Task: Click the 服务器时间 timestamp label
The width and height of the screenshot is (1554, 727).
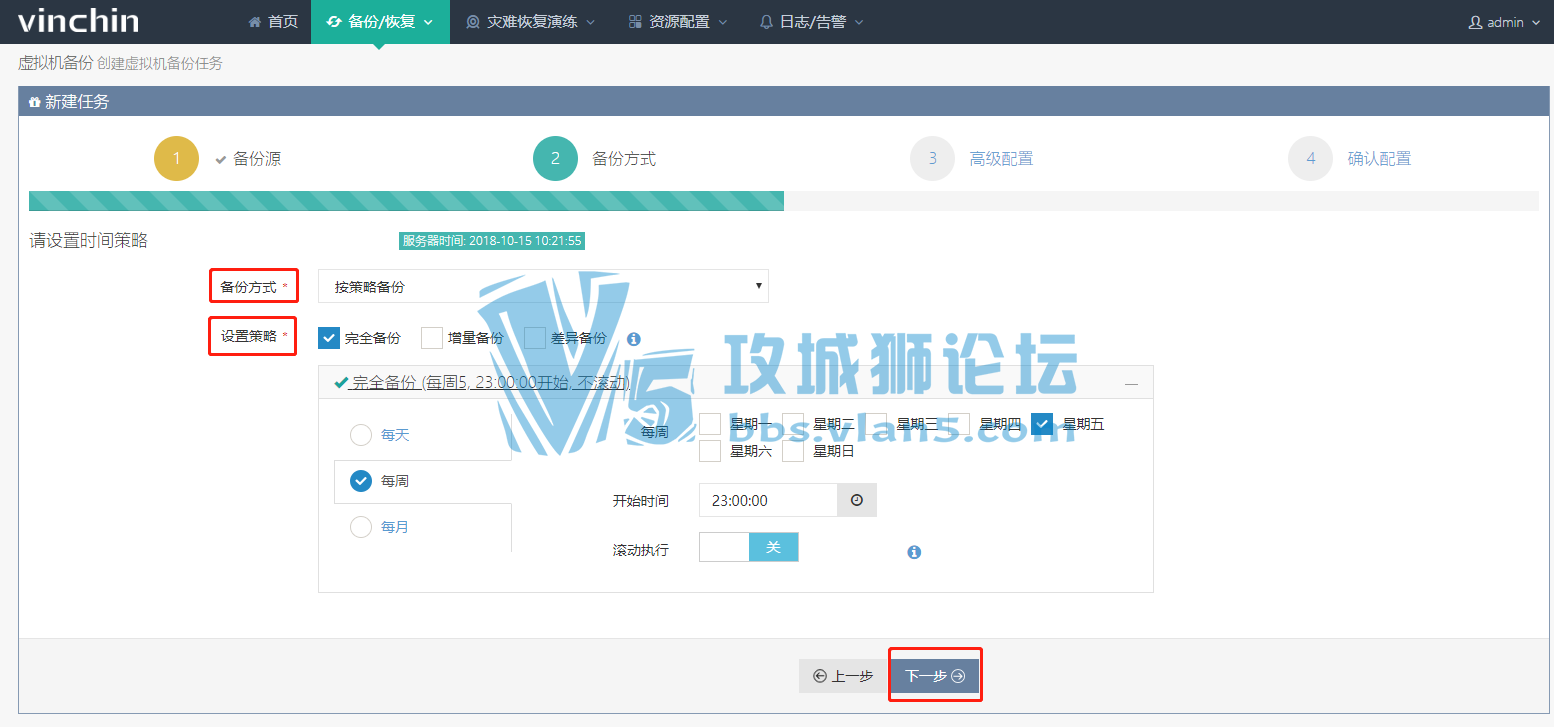Action: (x=491, y=241)
